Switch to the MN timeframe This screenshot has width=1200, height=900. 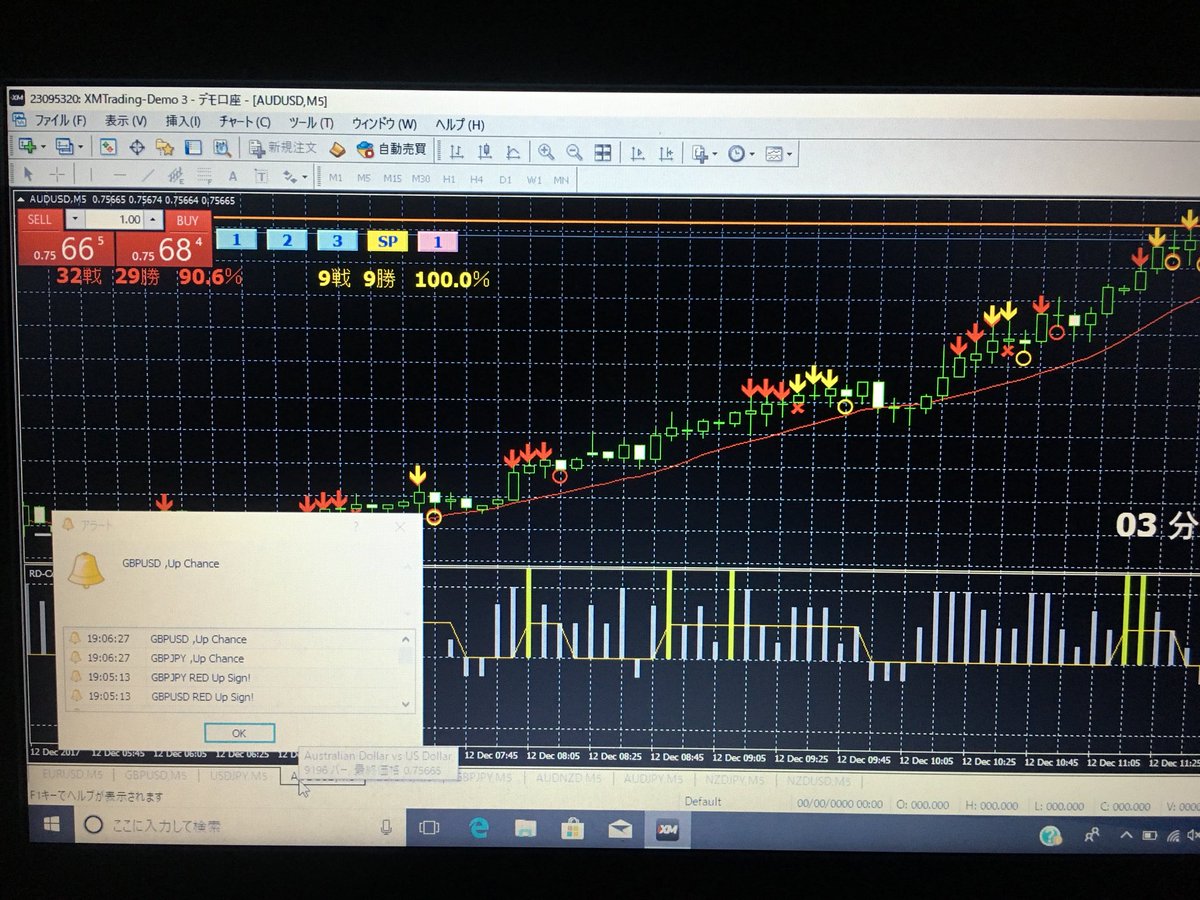point(562,180)
